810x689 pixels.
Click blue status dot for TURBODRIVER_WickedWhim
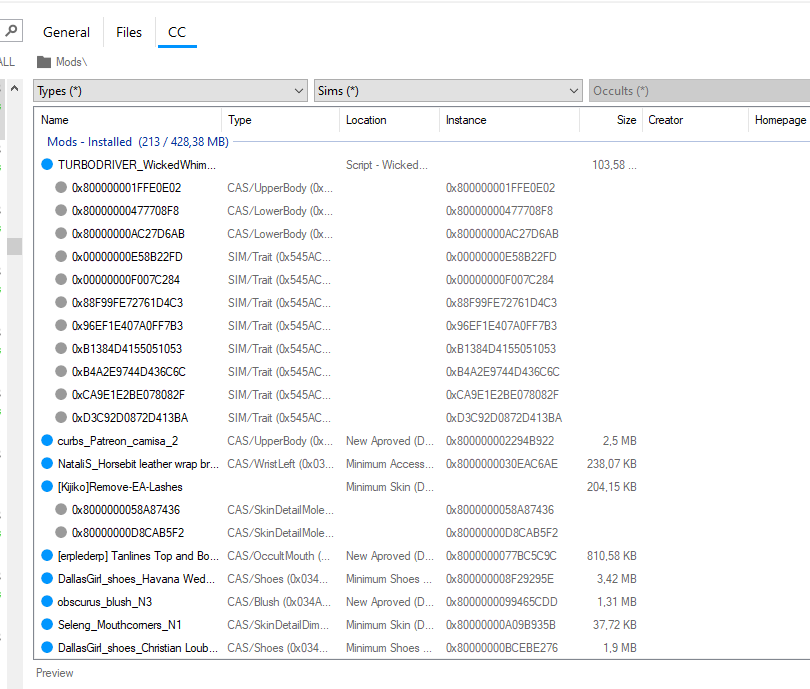[47, 165]
